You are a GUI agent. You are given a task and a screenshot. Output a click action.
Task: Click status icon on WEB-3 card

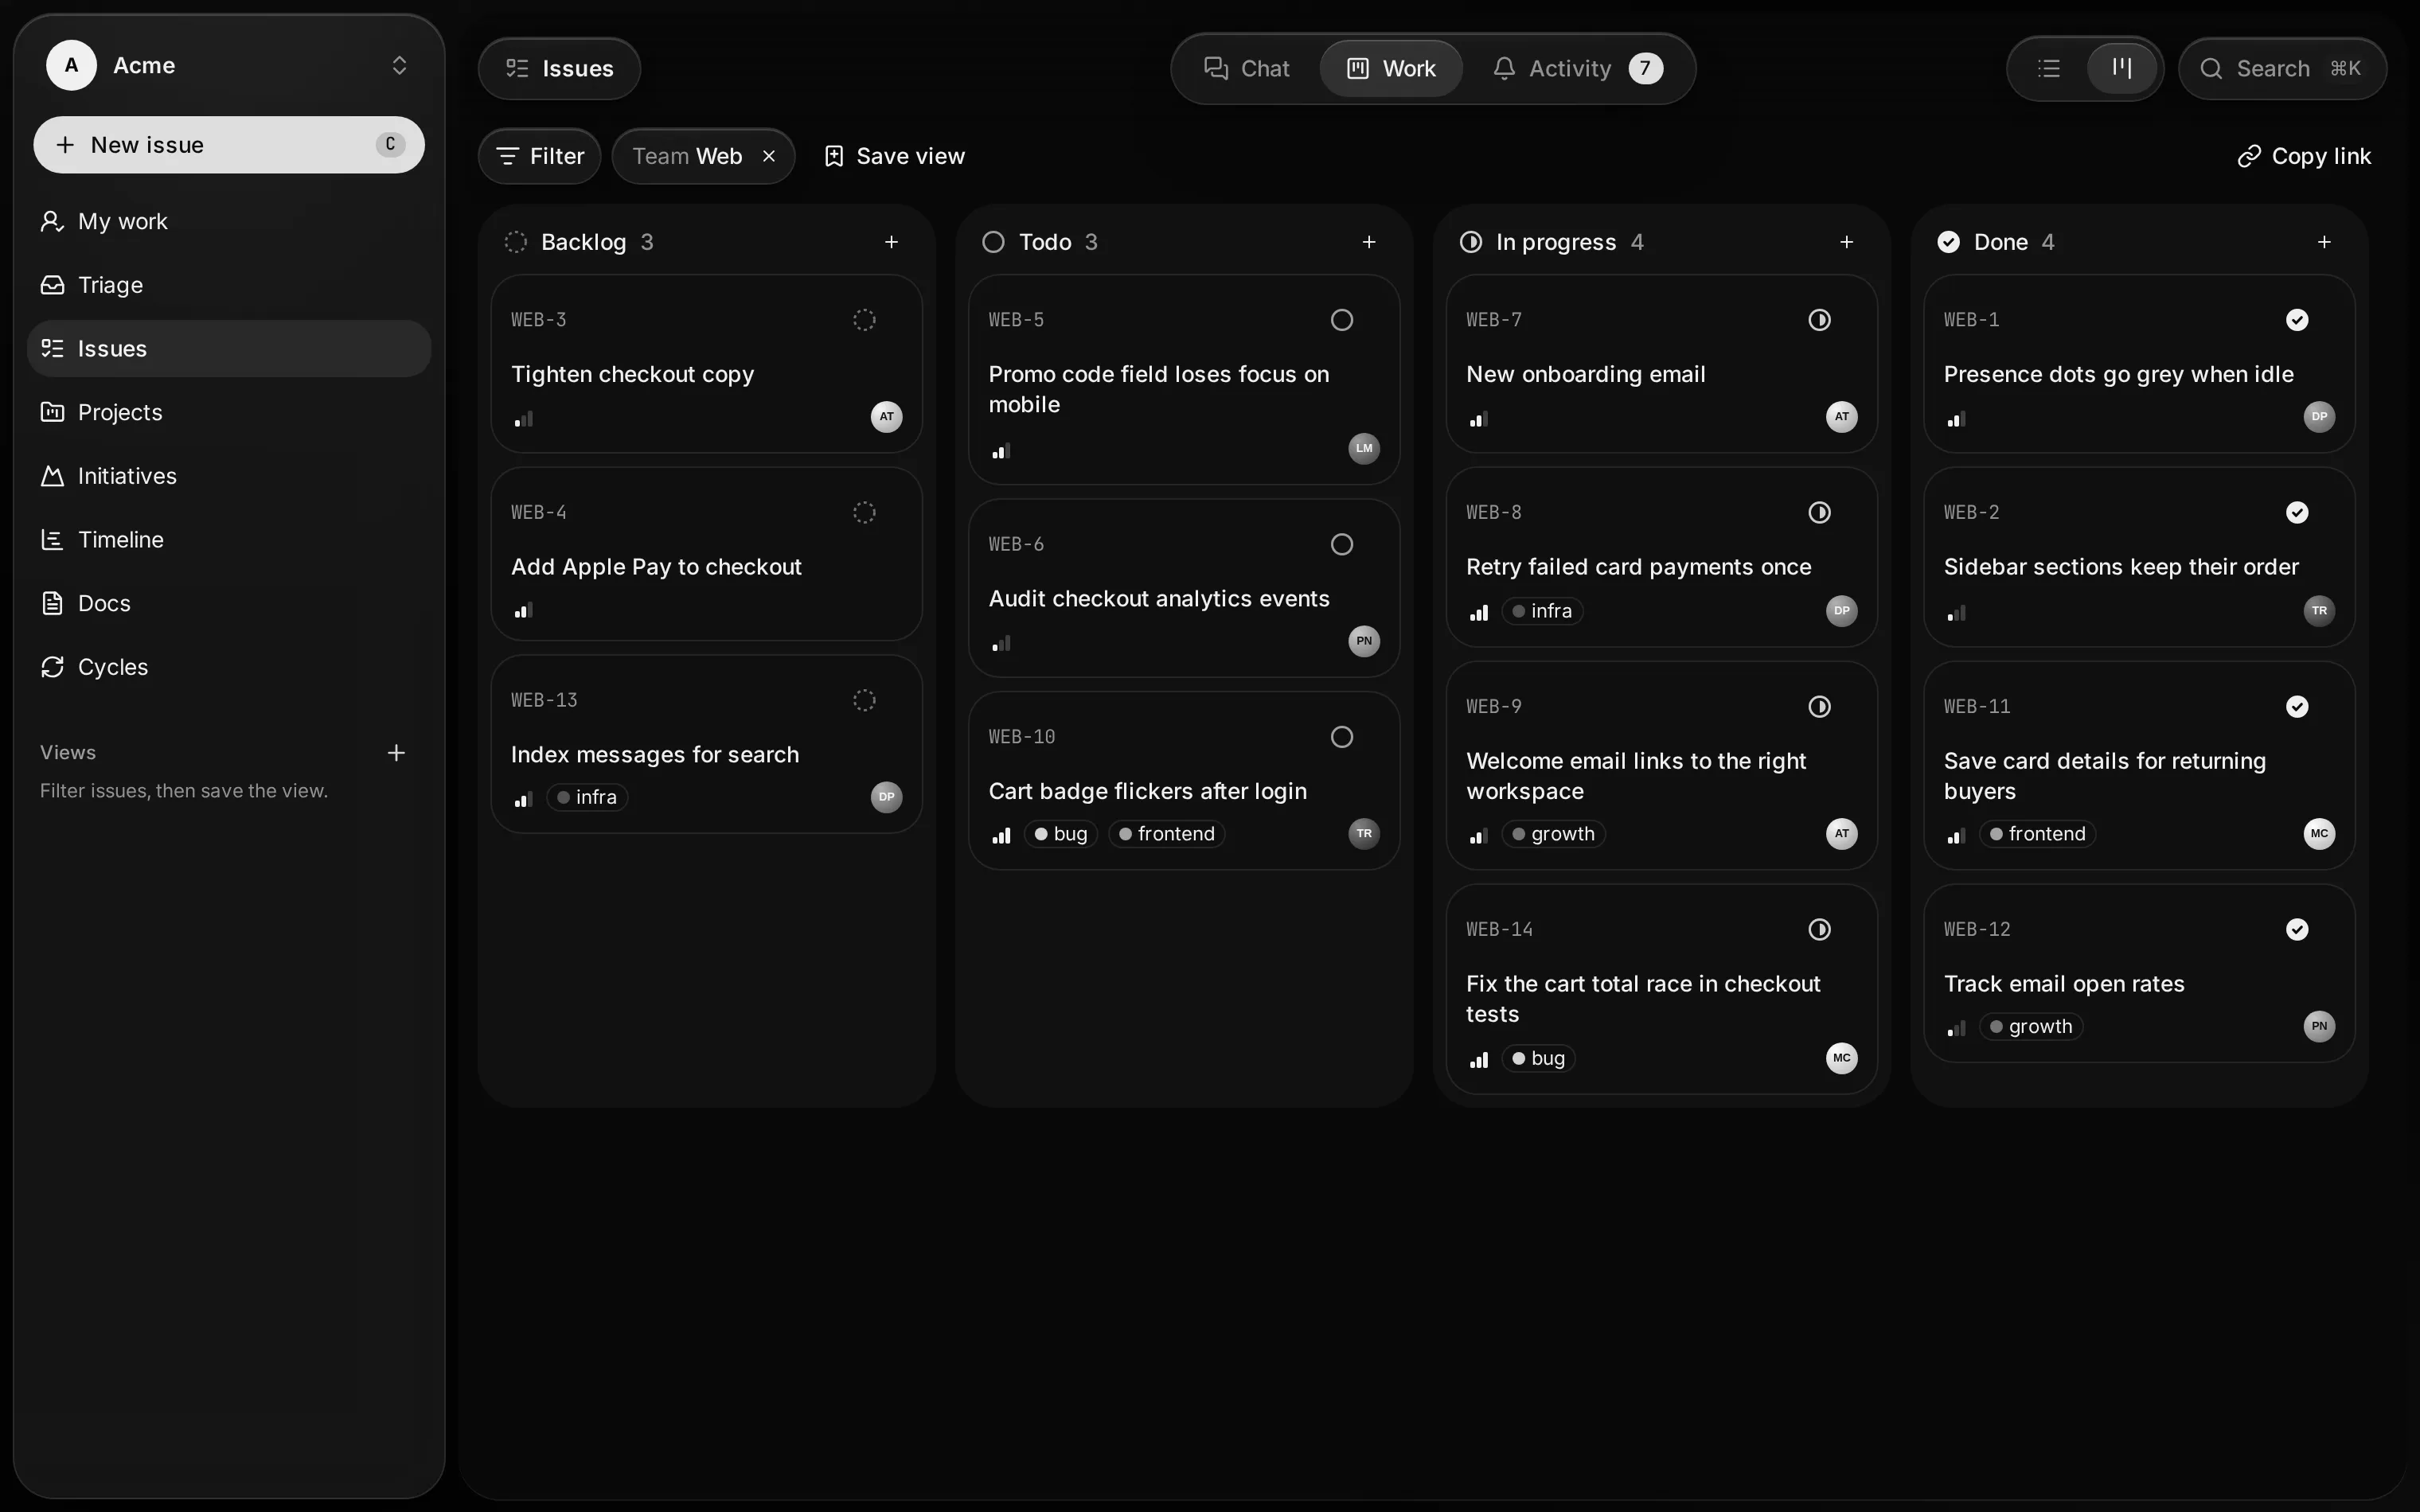point(864,320)
